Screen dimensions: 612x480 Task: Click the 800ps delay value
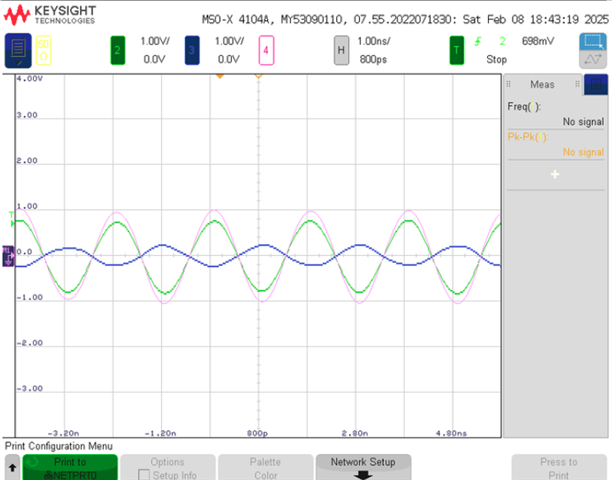pyautogui.click(x=373, y=59)
